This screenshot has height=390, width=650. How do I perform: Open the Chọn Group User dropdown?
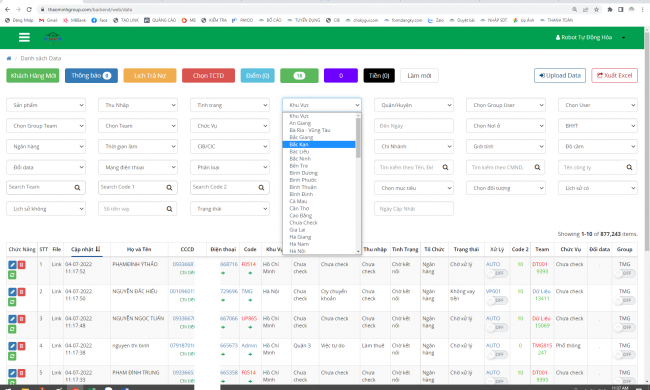tap(506, 105)
